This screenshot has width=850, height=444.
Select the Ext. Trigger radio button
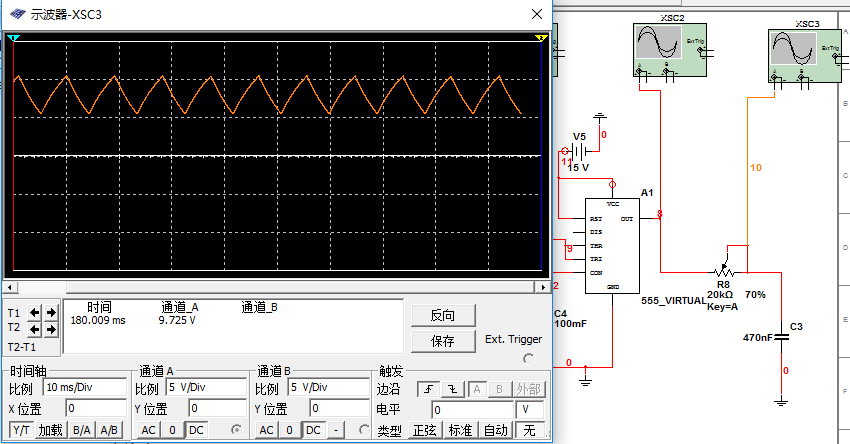point(529,358)
